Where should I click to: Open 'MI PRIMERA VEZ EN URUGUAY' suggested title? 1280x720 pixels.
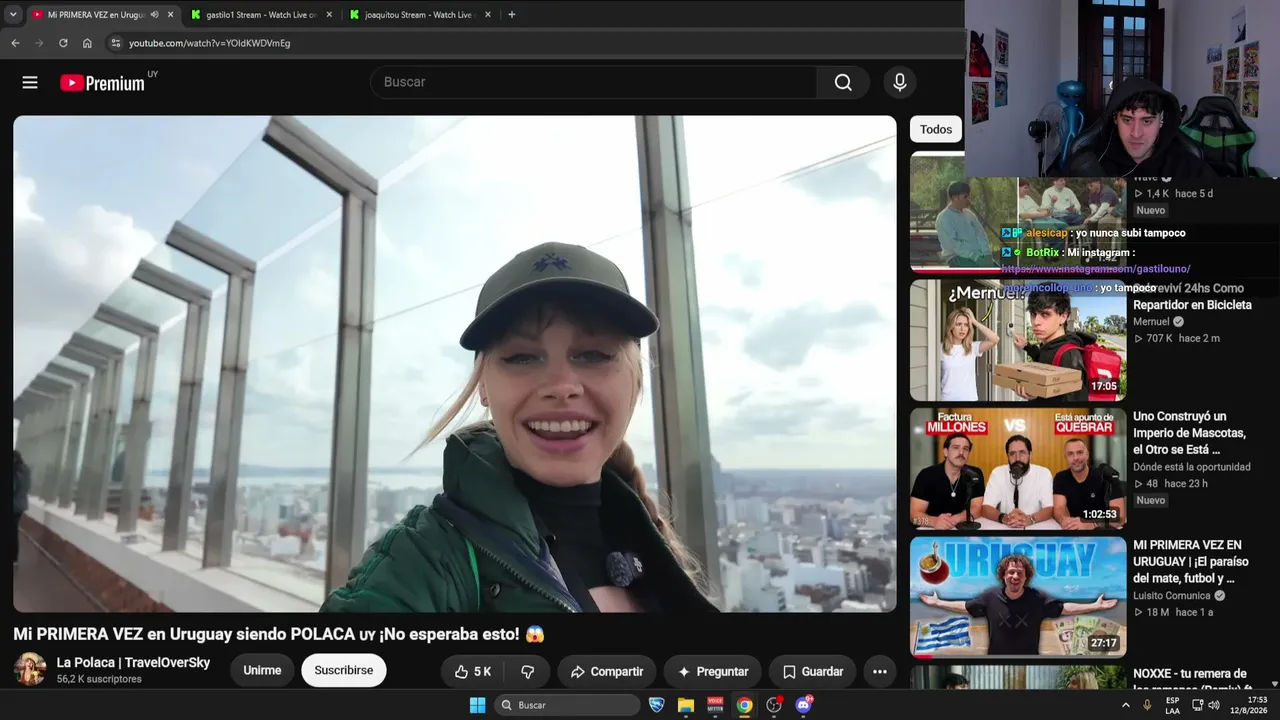point(1191,562)
